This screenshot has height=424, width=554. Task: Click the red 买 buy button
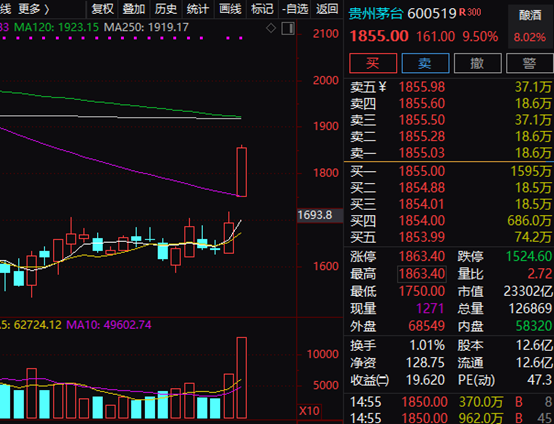(373, 63)
